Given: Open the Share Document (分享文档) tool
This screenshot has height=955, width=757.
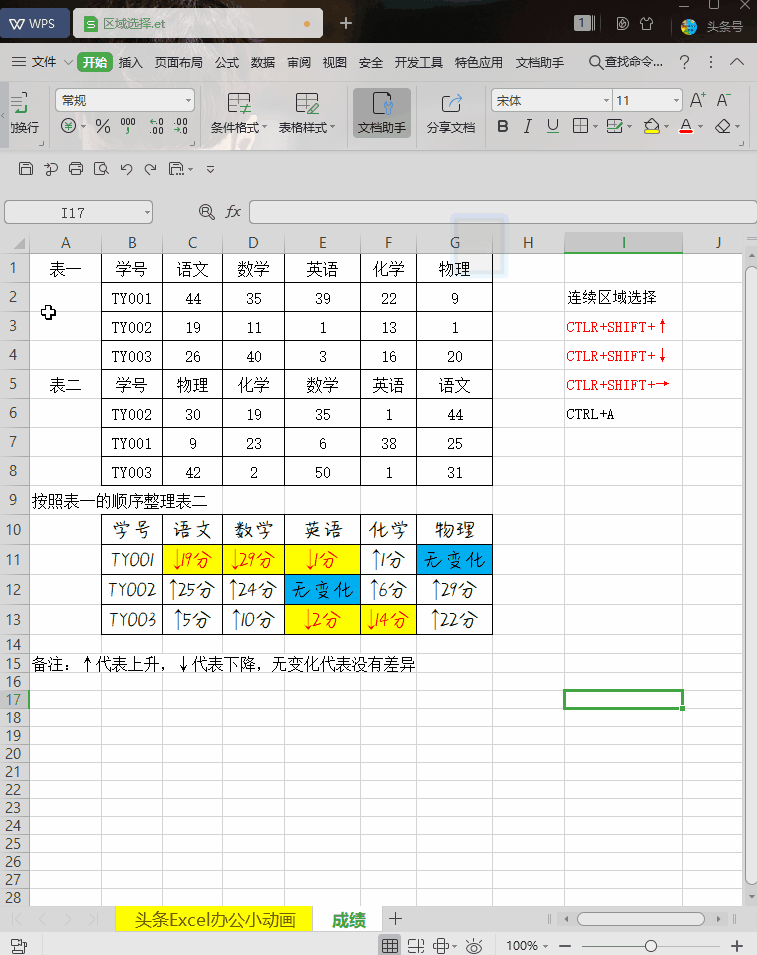Looking at the screenshot, I should click(x=451, y=113).
